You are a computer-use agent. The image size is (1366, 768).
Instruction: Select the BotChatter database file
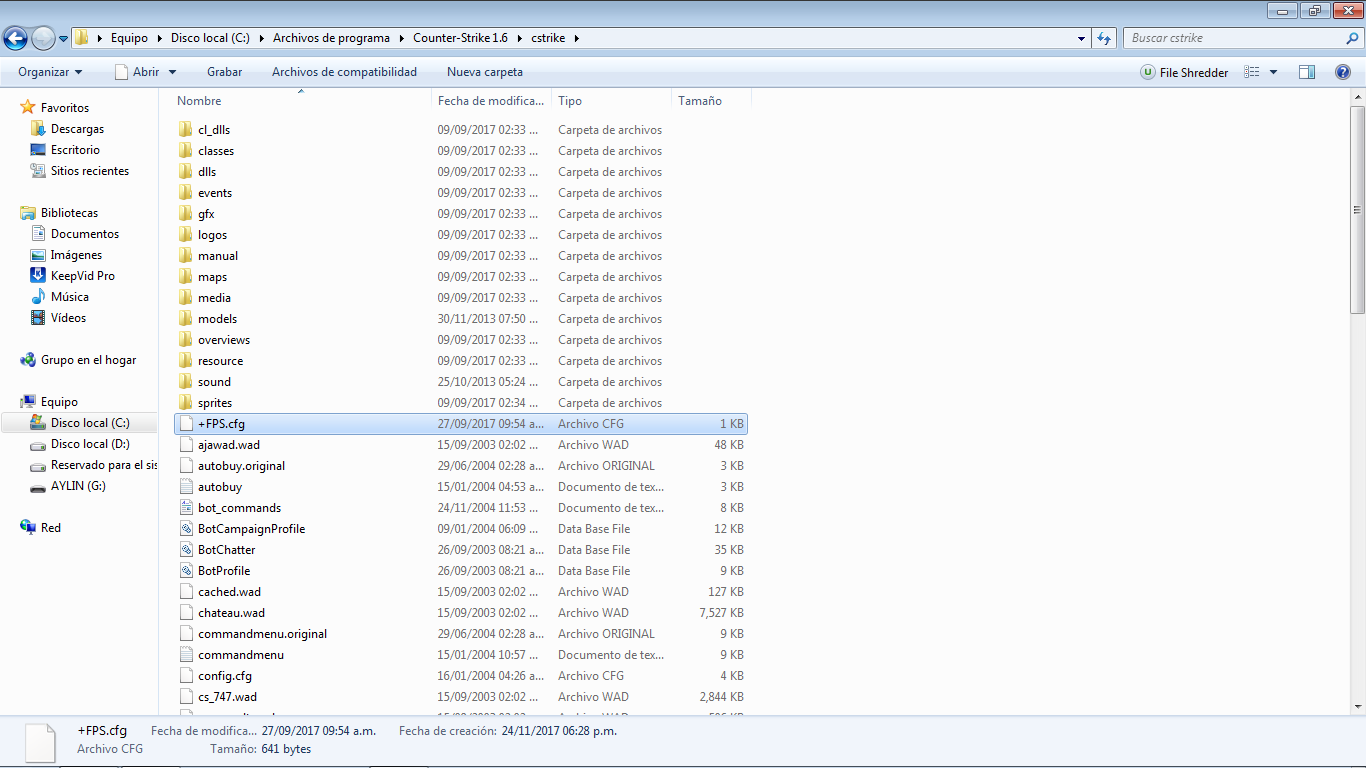point(226,550)
